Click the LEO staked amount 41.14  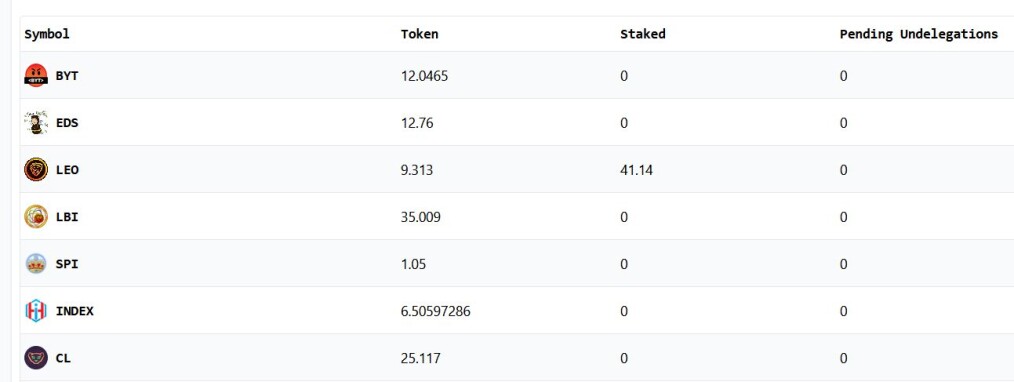636,170
